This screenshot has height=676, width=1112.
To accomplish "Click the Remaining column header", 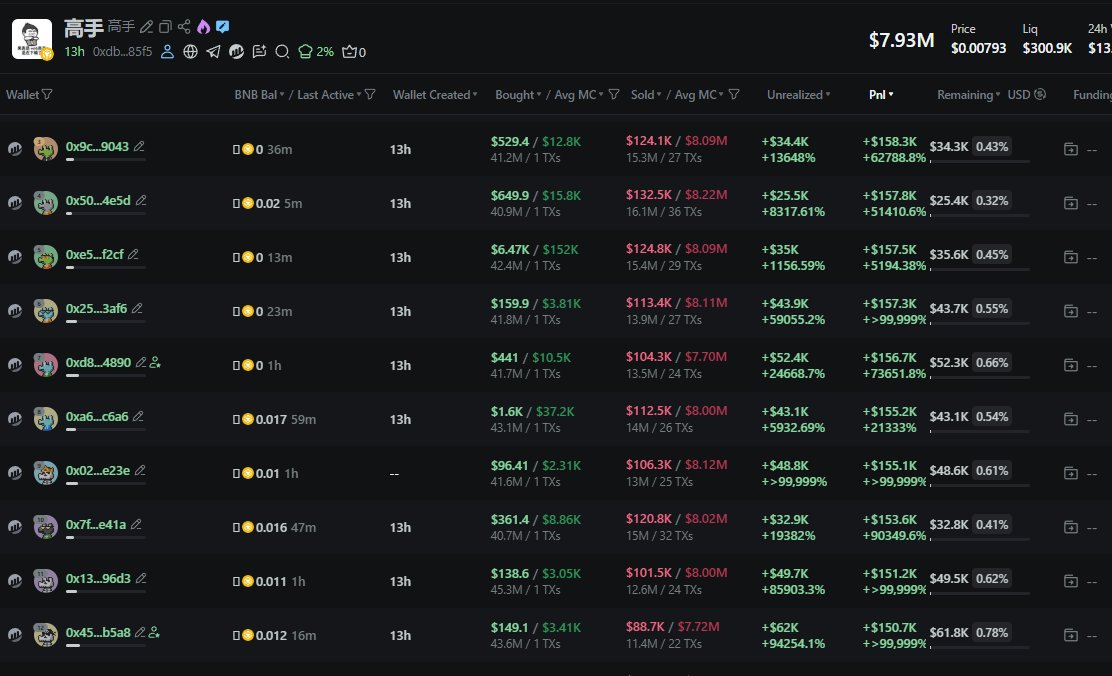I will click(x=965, y=95).
